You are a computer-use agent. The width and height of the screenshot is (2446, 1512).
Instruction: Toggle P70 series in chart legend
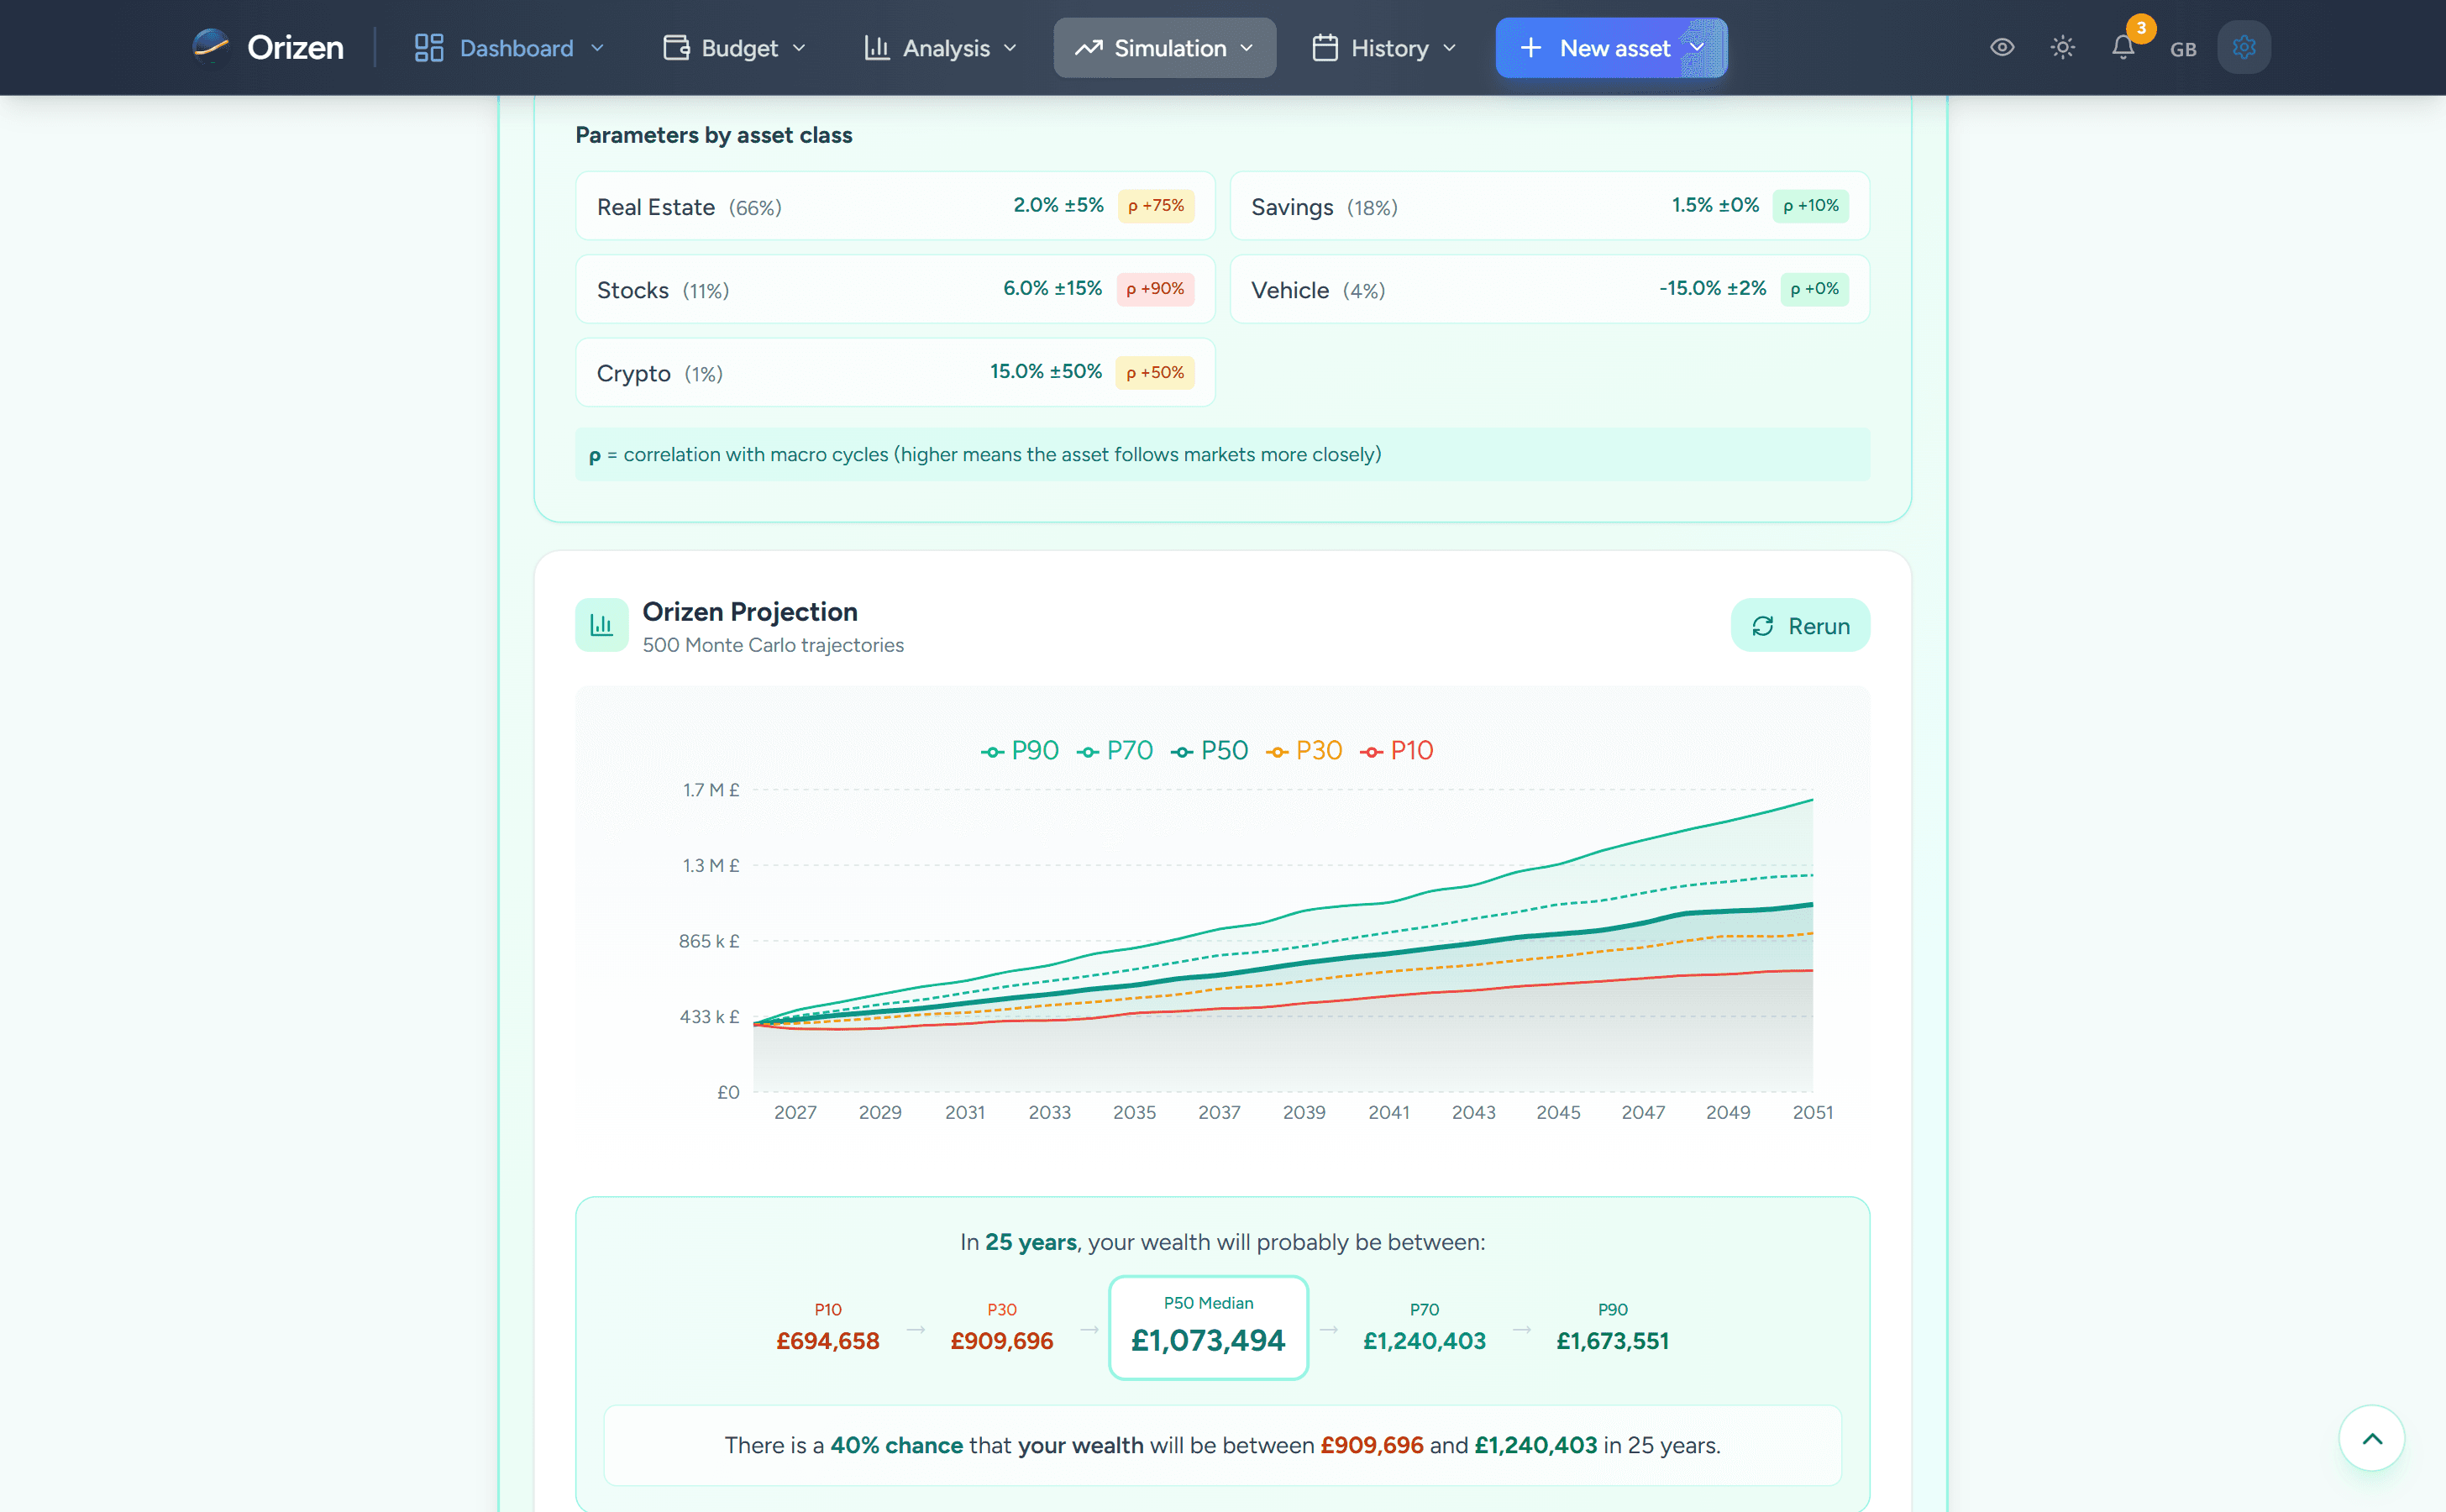(1115, 751)
